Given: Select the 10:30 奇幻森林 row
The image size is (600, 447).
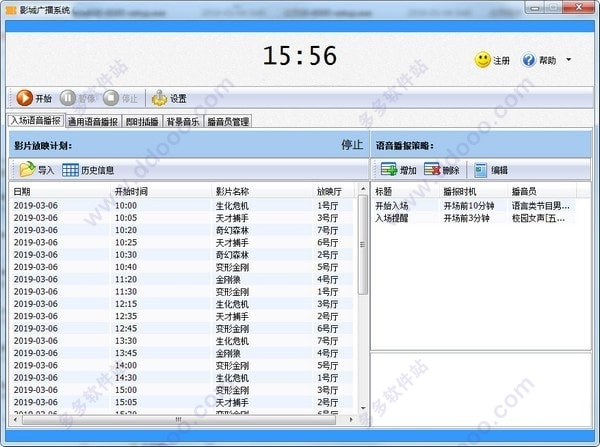Looking at the screenshot, I should (x=182, y=254).
